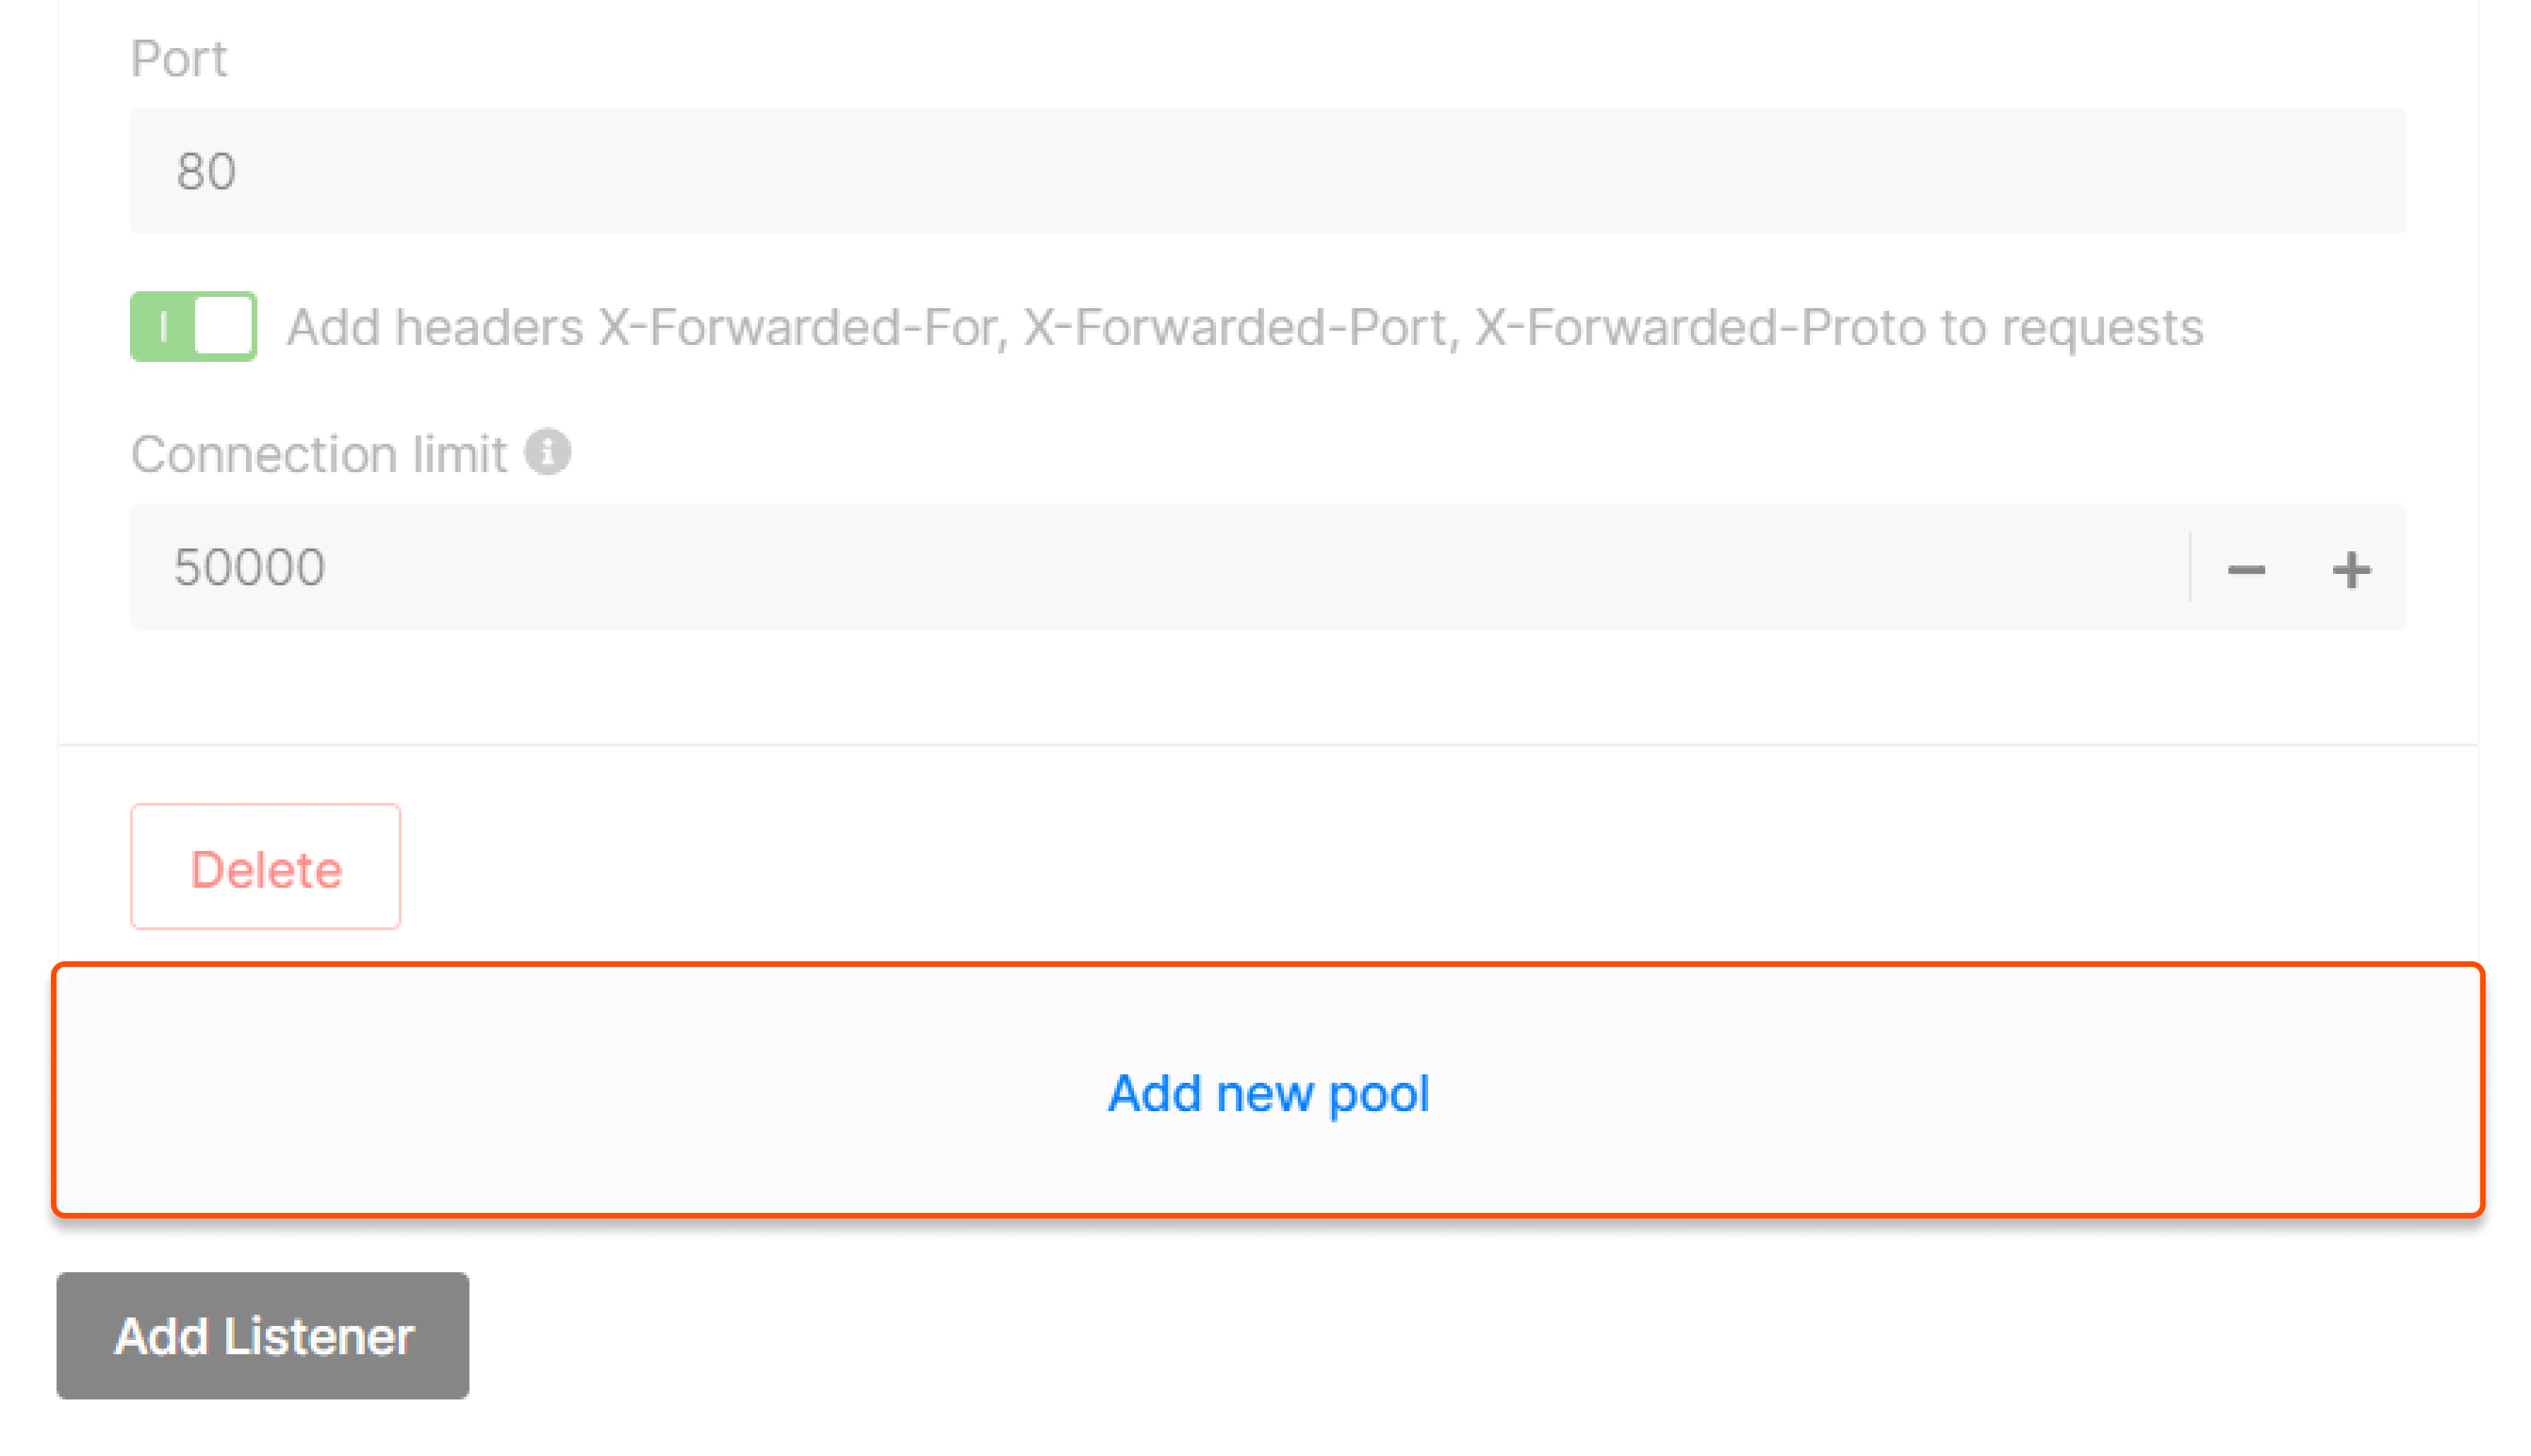Click the Delete button for the port 80 listener
The image size is (2531, 1456).
(x=265, y=867)
